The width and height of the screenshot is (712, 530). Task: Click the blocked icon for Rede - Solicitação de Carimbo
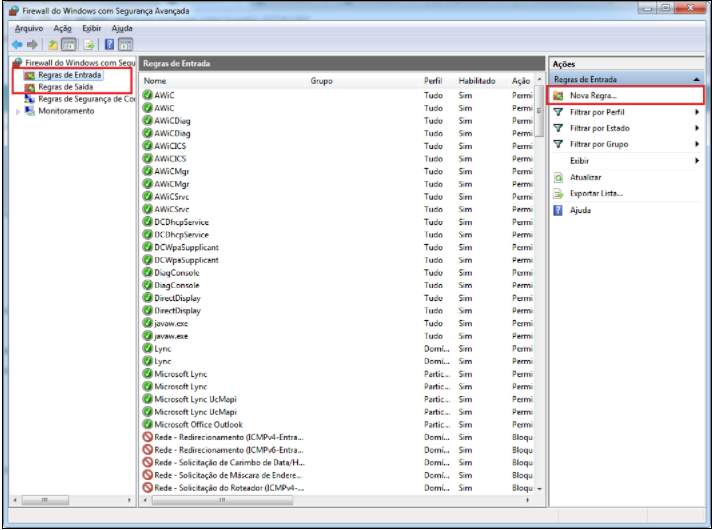tap(148, 462)
